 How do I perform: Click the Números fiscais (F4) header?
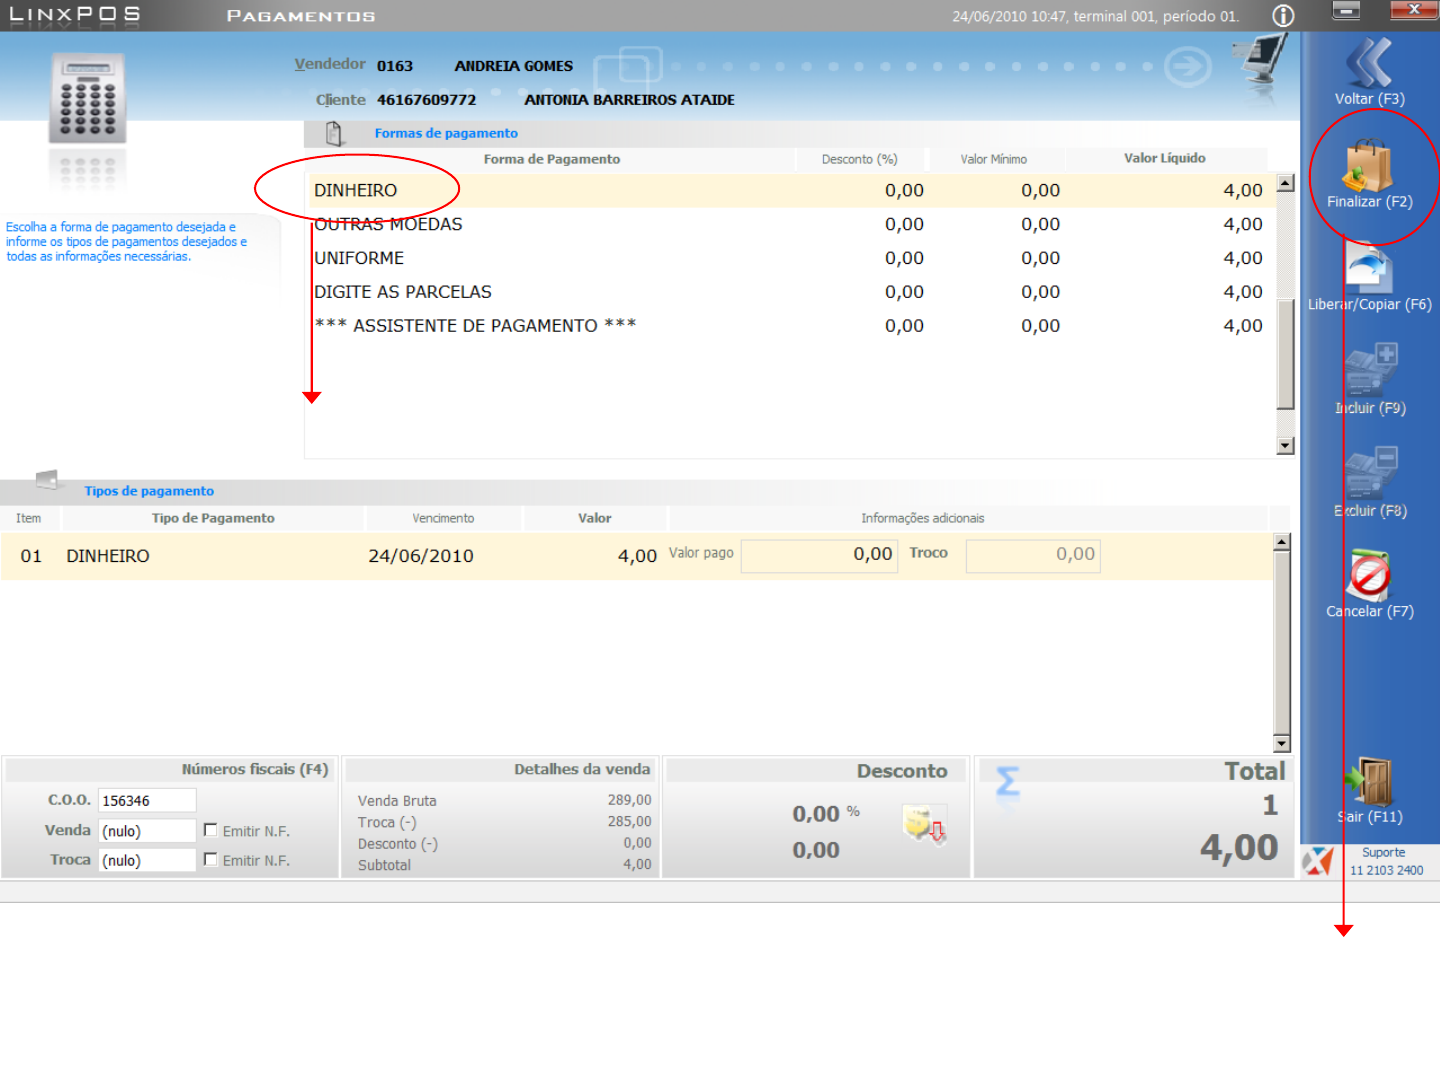point(255,769)
